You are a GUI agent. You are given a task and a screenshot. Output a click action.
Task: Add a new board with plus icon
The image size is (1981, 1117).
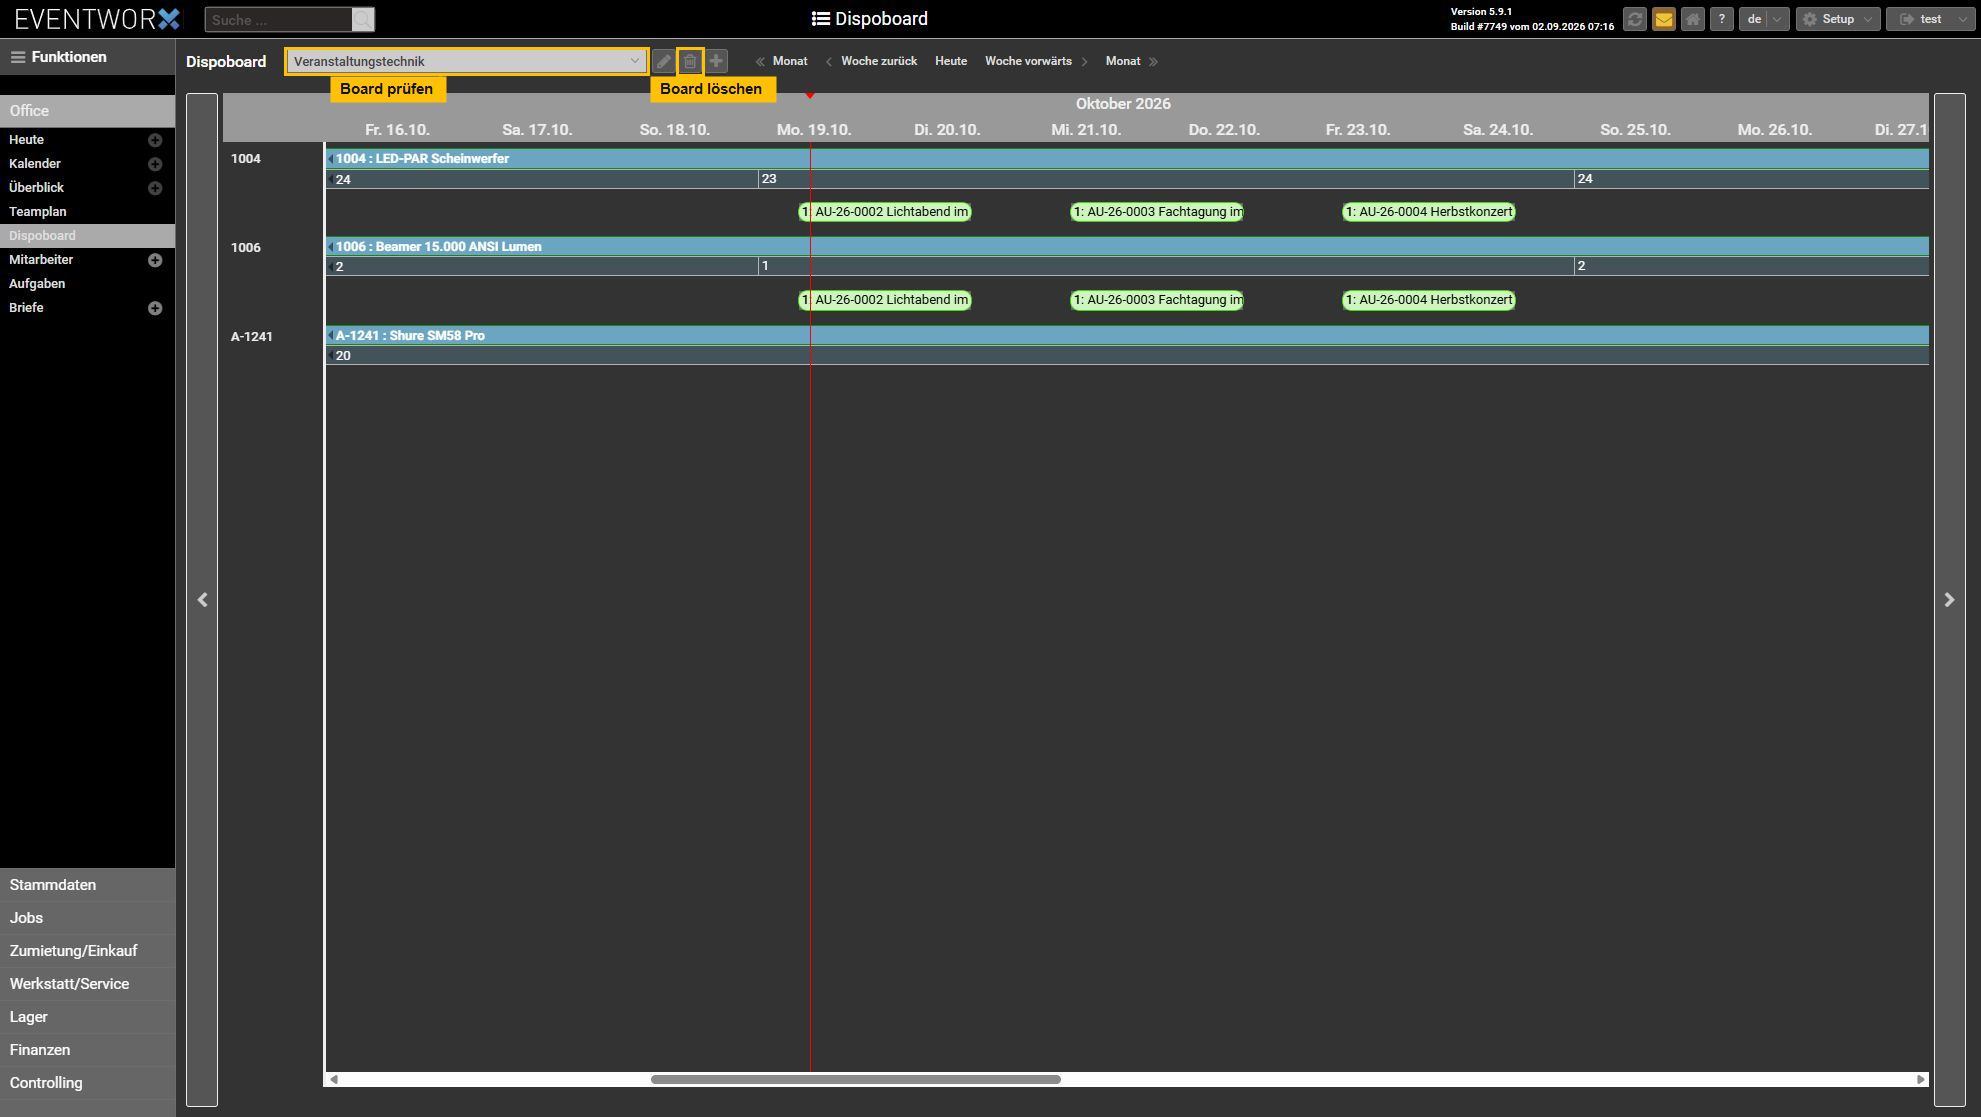coord(717,61)
